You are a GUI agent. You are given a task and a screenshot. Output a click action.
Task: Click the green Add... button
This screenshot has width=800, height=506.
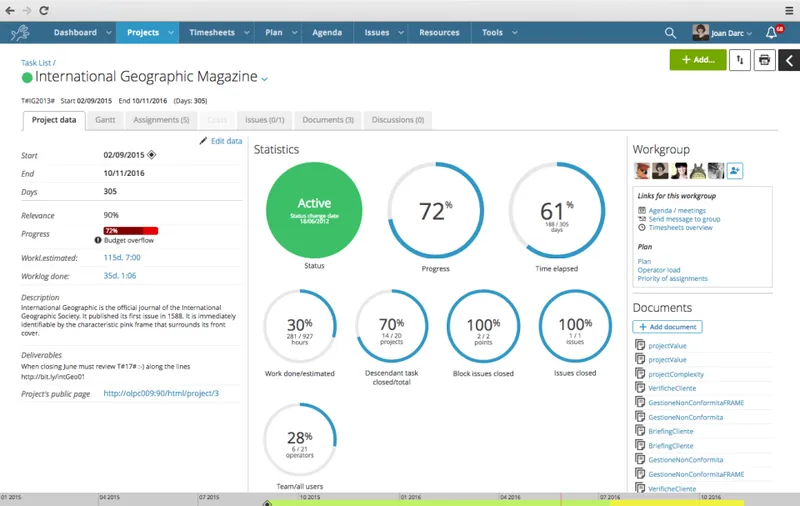(698, 60)
